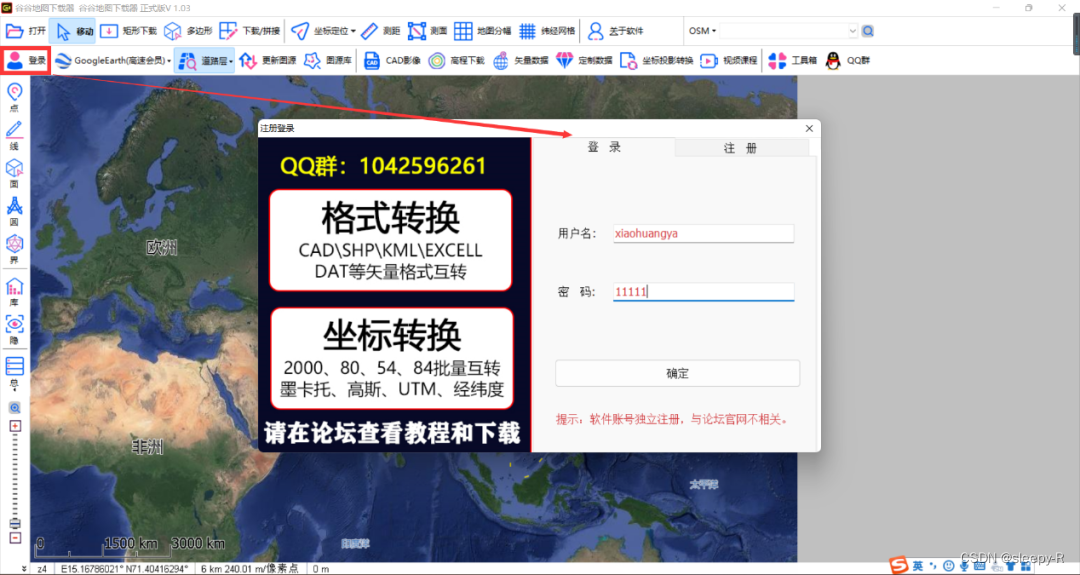
Task: Select the 面 polygon tool in sidebar
Action: pos(14,173)
